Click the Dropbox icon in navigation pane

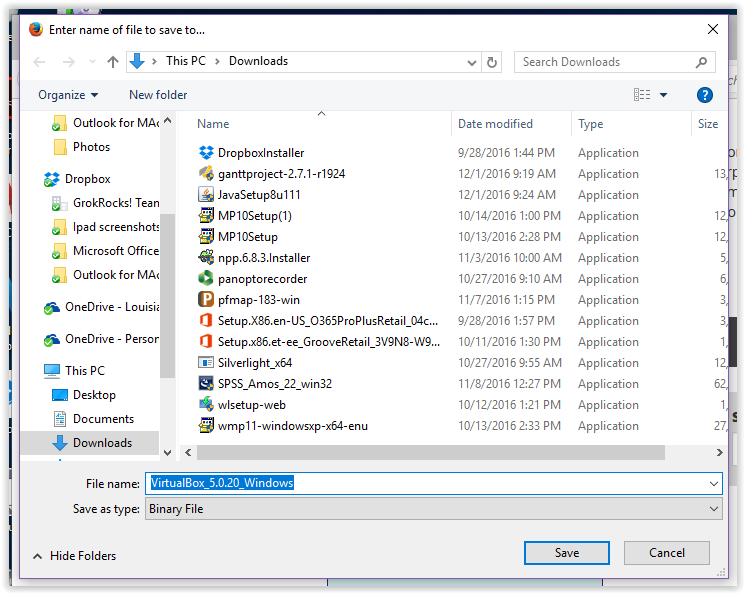[x=52, y=179]
